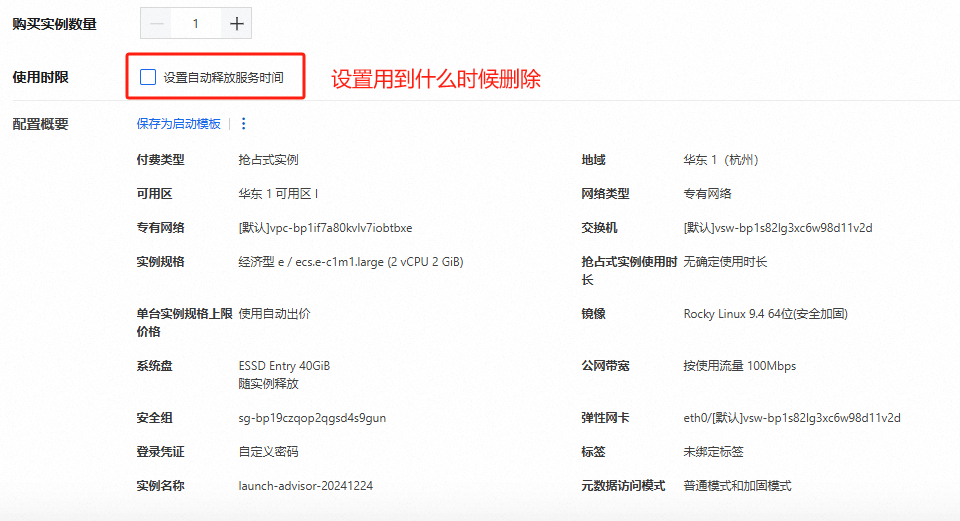Click the 购买实例数量 label
This screenshot has width=960, height=521.
pyautogui.click(x=54, y=24)
